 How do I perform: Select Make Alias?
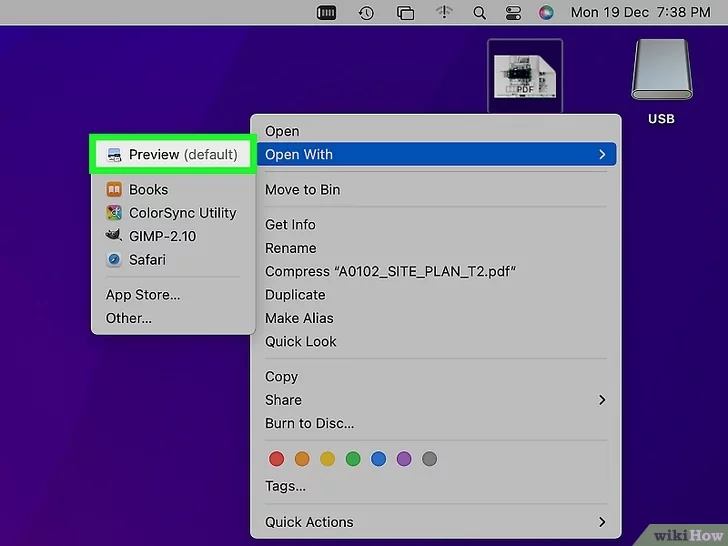pyautogui.click(x=436, y=318)
